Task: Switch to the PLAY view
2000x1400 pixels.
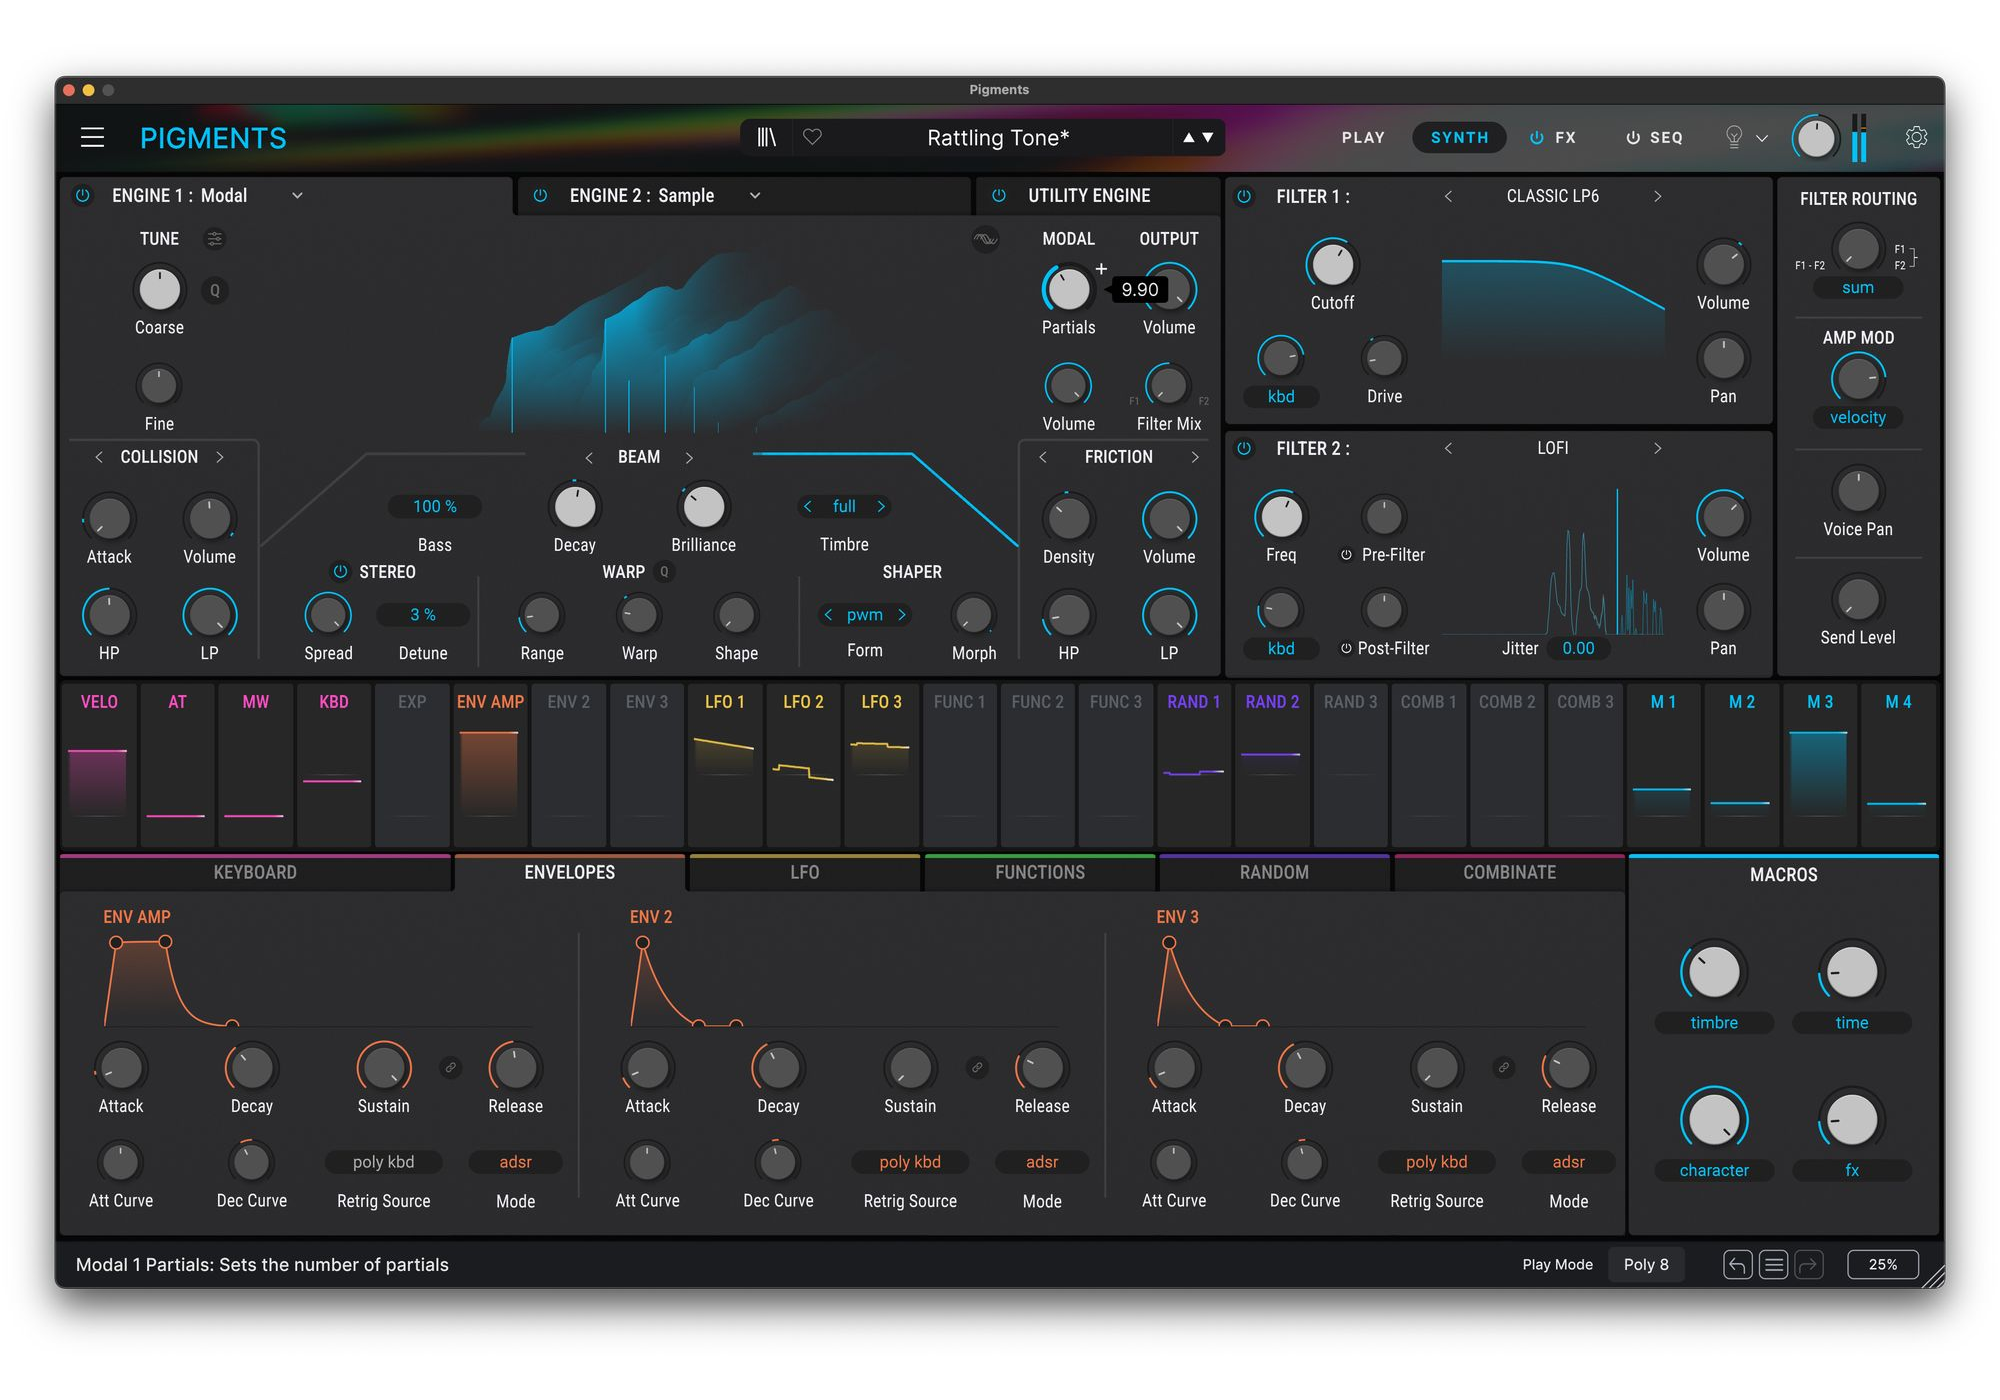Action: pos(1363,137)
